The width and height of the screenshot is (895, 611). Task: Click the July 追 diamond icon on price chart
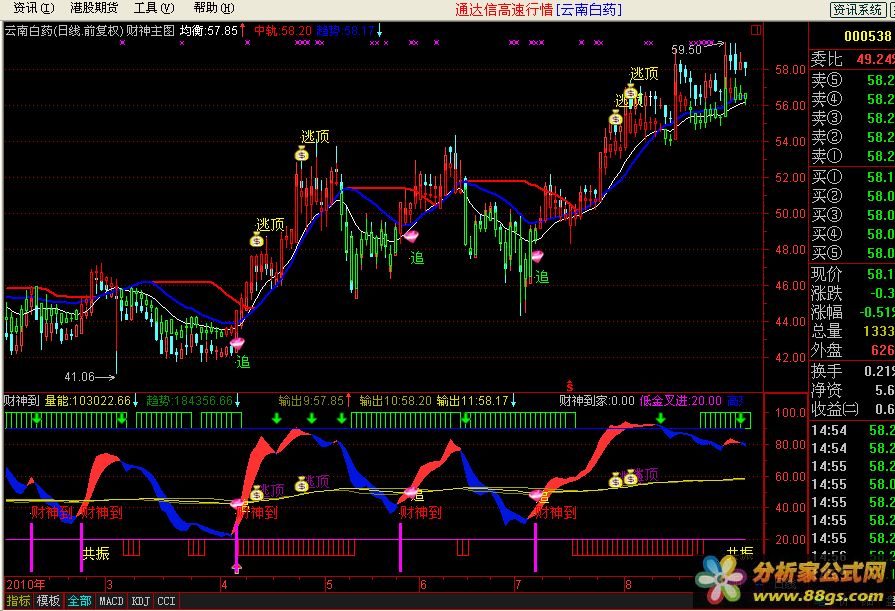coord(537,255)
